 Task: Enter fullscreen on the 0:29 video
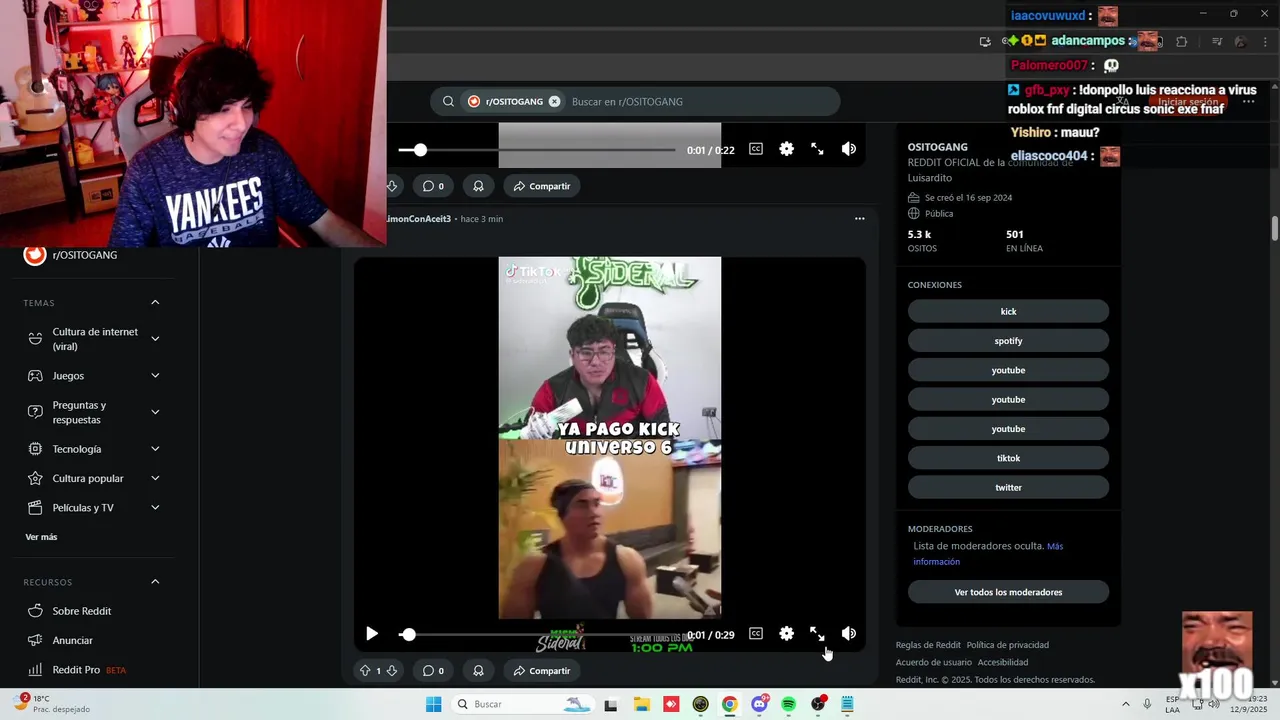(817, 634)
